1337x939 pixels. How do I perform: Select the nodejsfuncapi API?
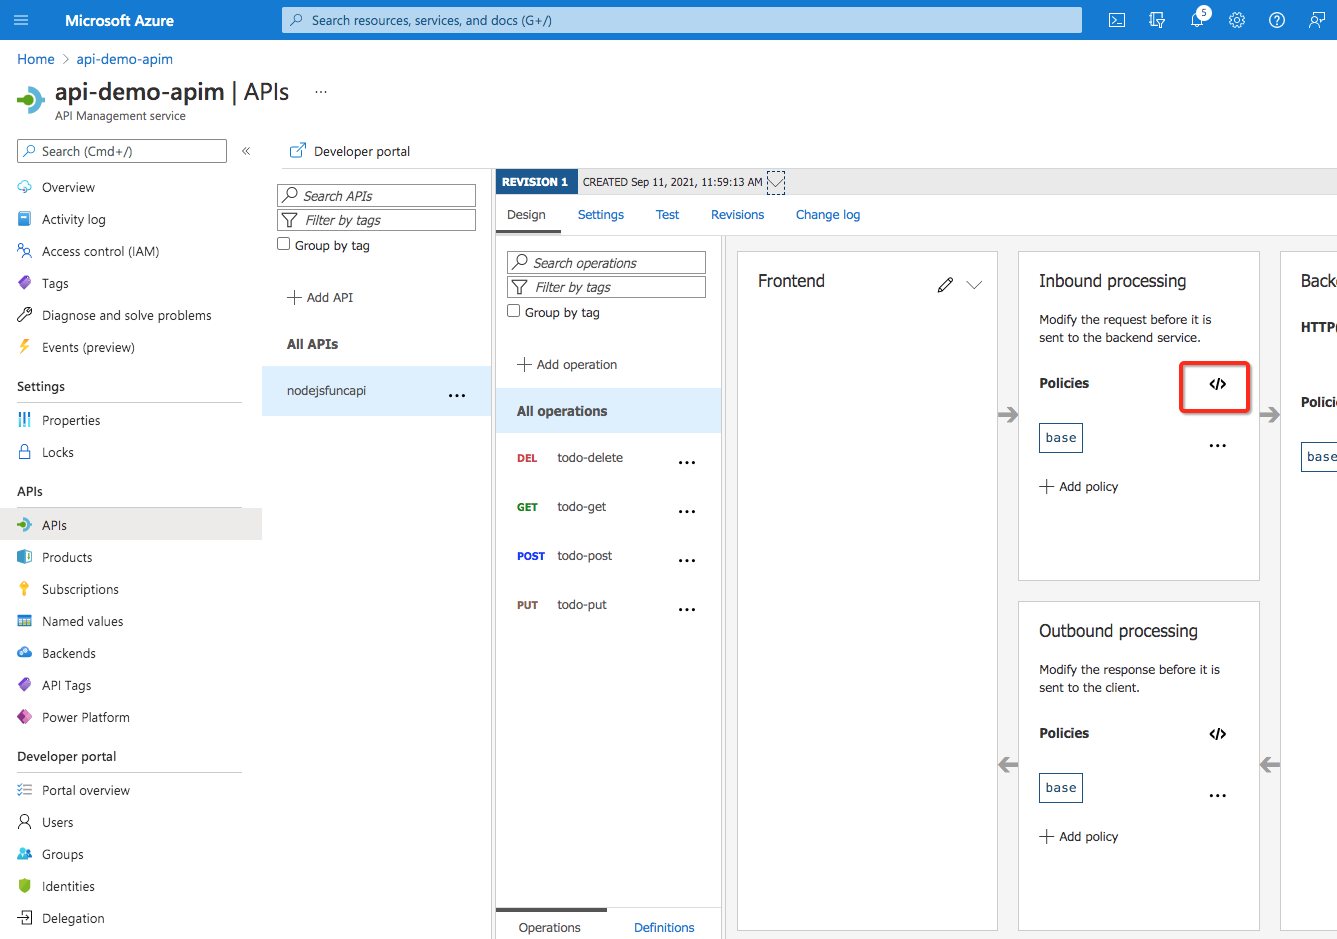pos(376,391)
